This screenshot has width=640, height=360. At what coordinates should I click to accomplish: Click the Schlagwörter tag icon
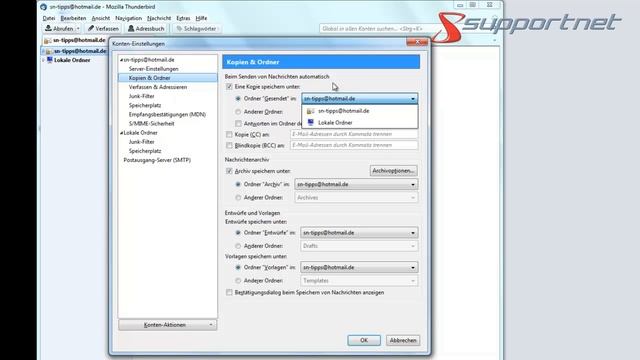coord(179,29)
